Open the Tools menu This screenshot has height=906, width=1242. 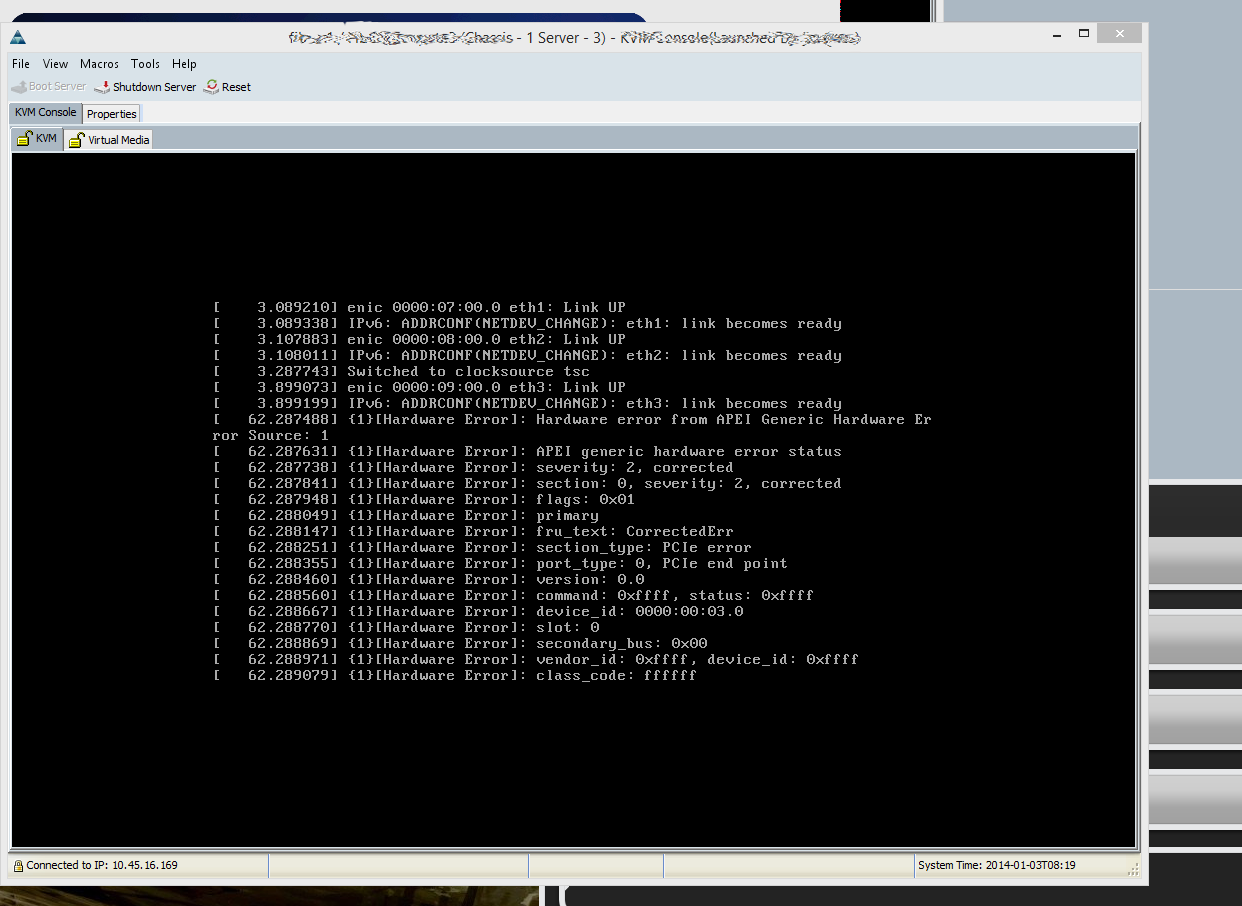tap(145, 64)
